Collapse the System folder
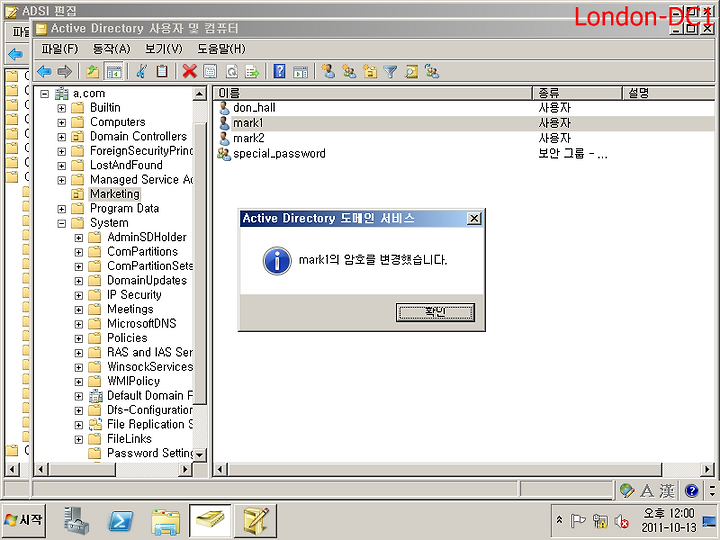The image size is (720, 540). (x=62, y=224)
